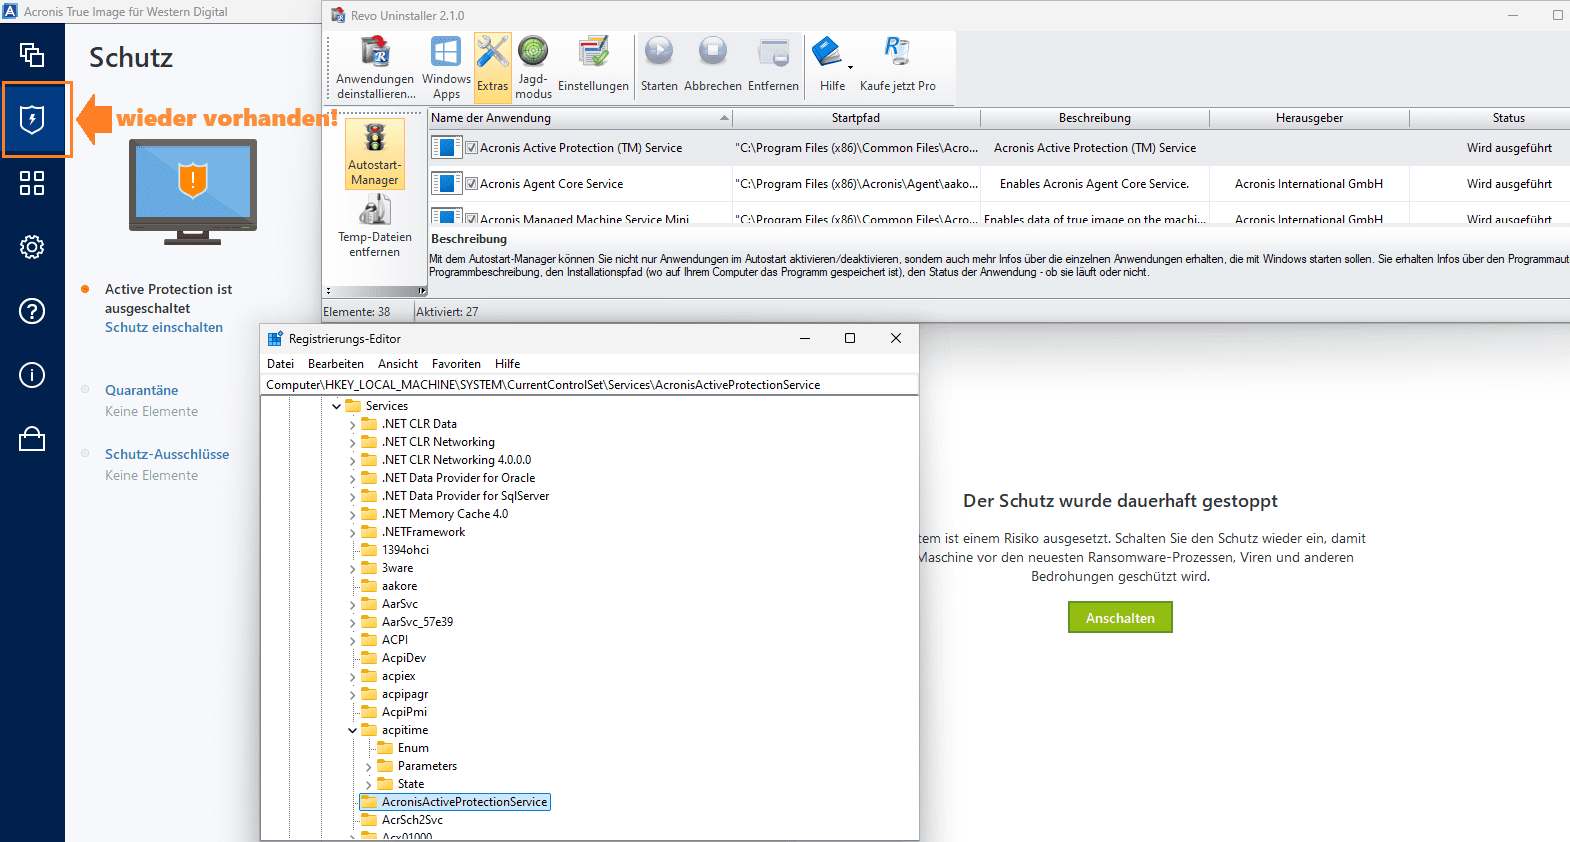Expand the .NET CLR Data key
The width and height of the screenshot is (1570, 842).
pyautogui.click(x=352, y=425)
